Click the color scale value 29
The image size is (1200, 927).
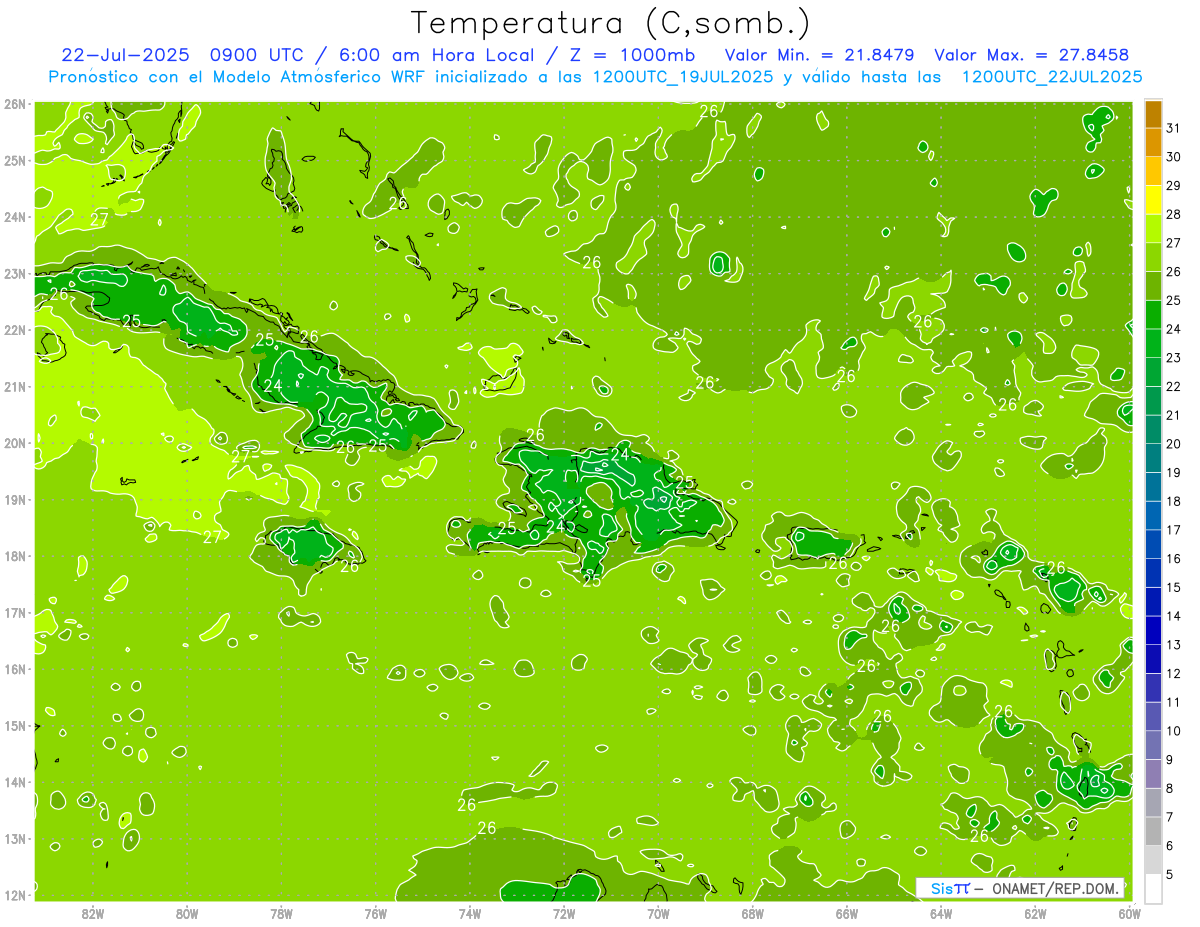[x=1173, y=186]
